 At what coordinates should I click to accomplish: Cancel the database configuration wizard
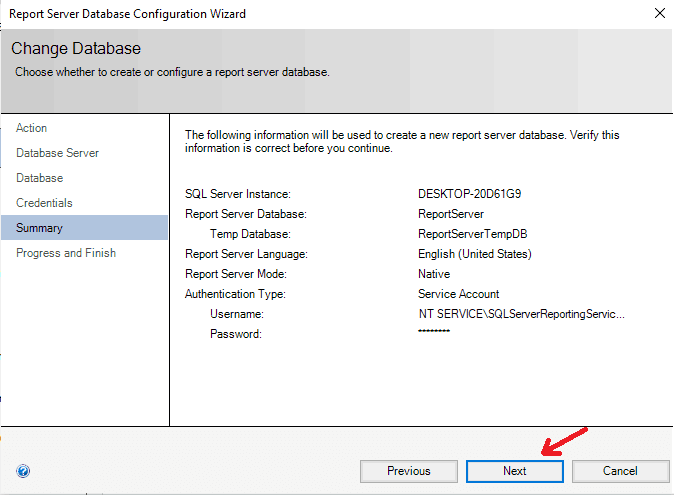pos(620,471)
